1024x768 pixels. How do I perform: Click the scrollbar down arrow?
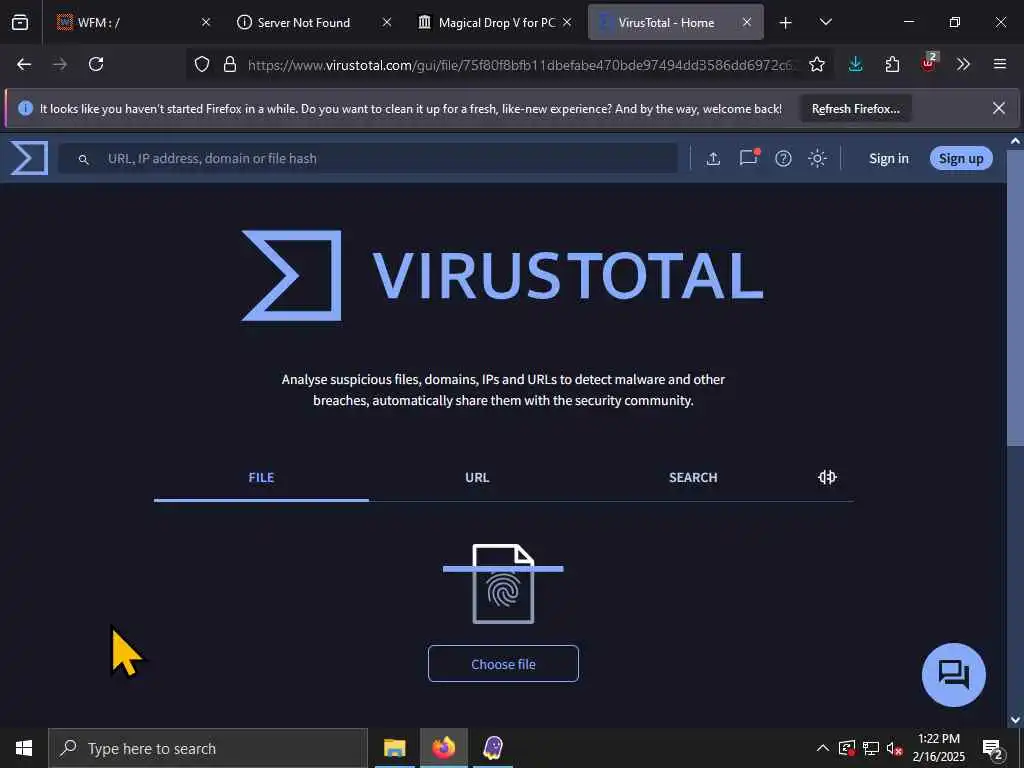point(1015,720)
